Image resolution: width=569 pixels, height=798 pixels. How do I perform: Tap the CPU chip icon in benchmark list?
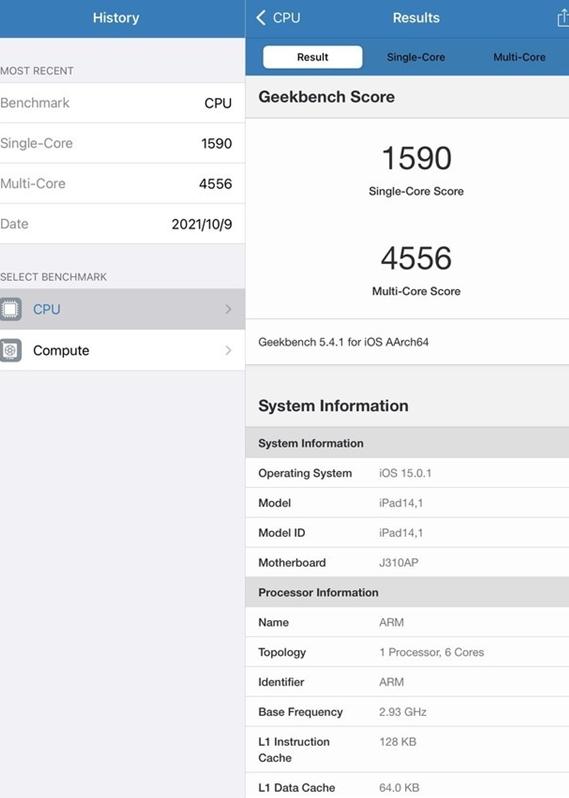click(10, 309)
